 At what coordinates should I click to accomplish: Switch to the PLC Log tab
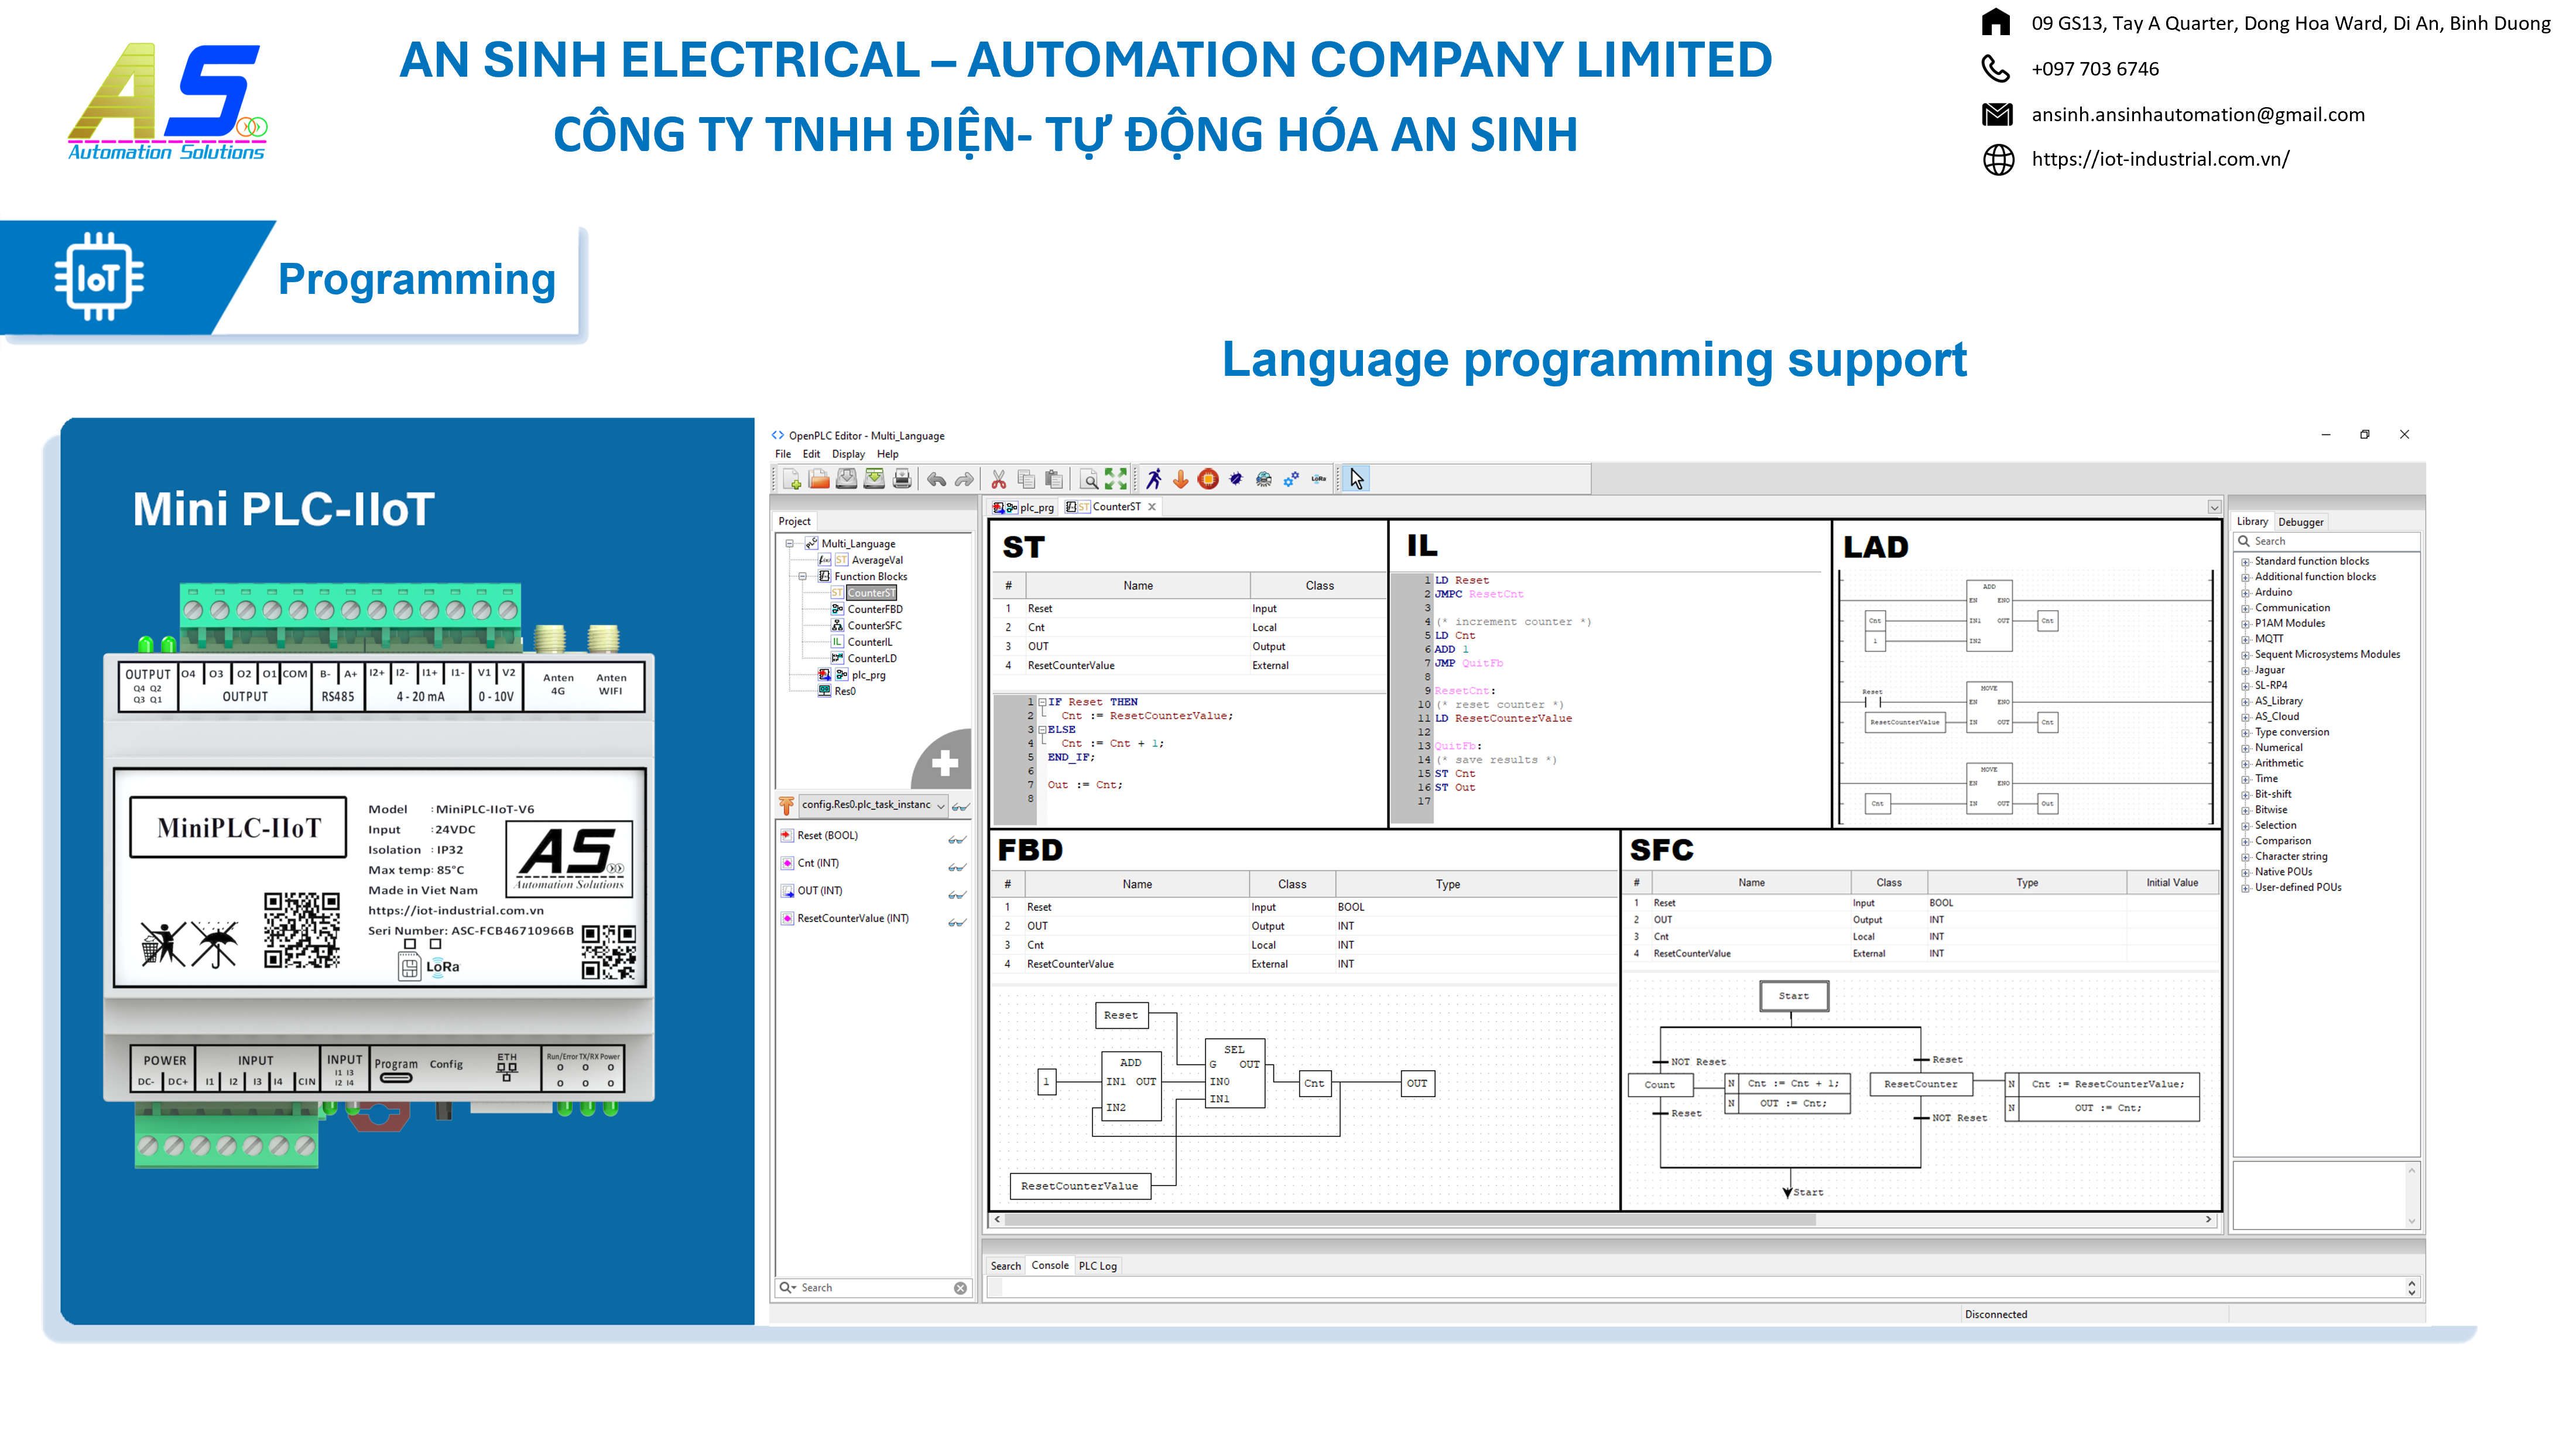(1097, 1266)
